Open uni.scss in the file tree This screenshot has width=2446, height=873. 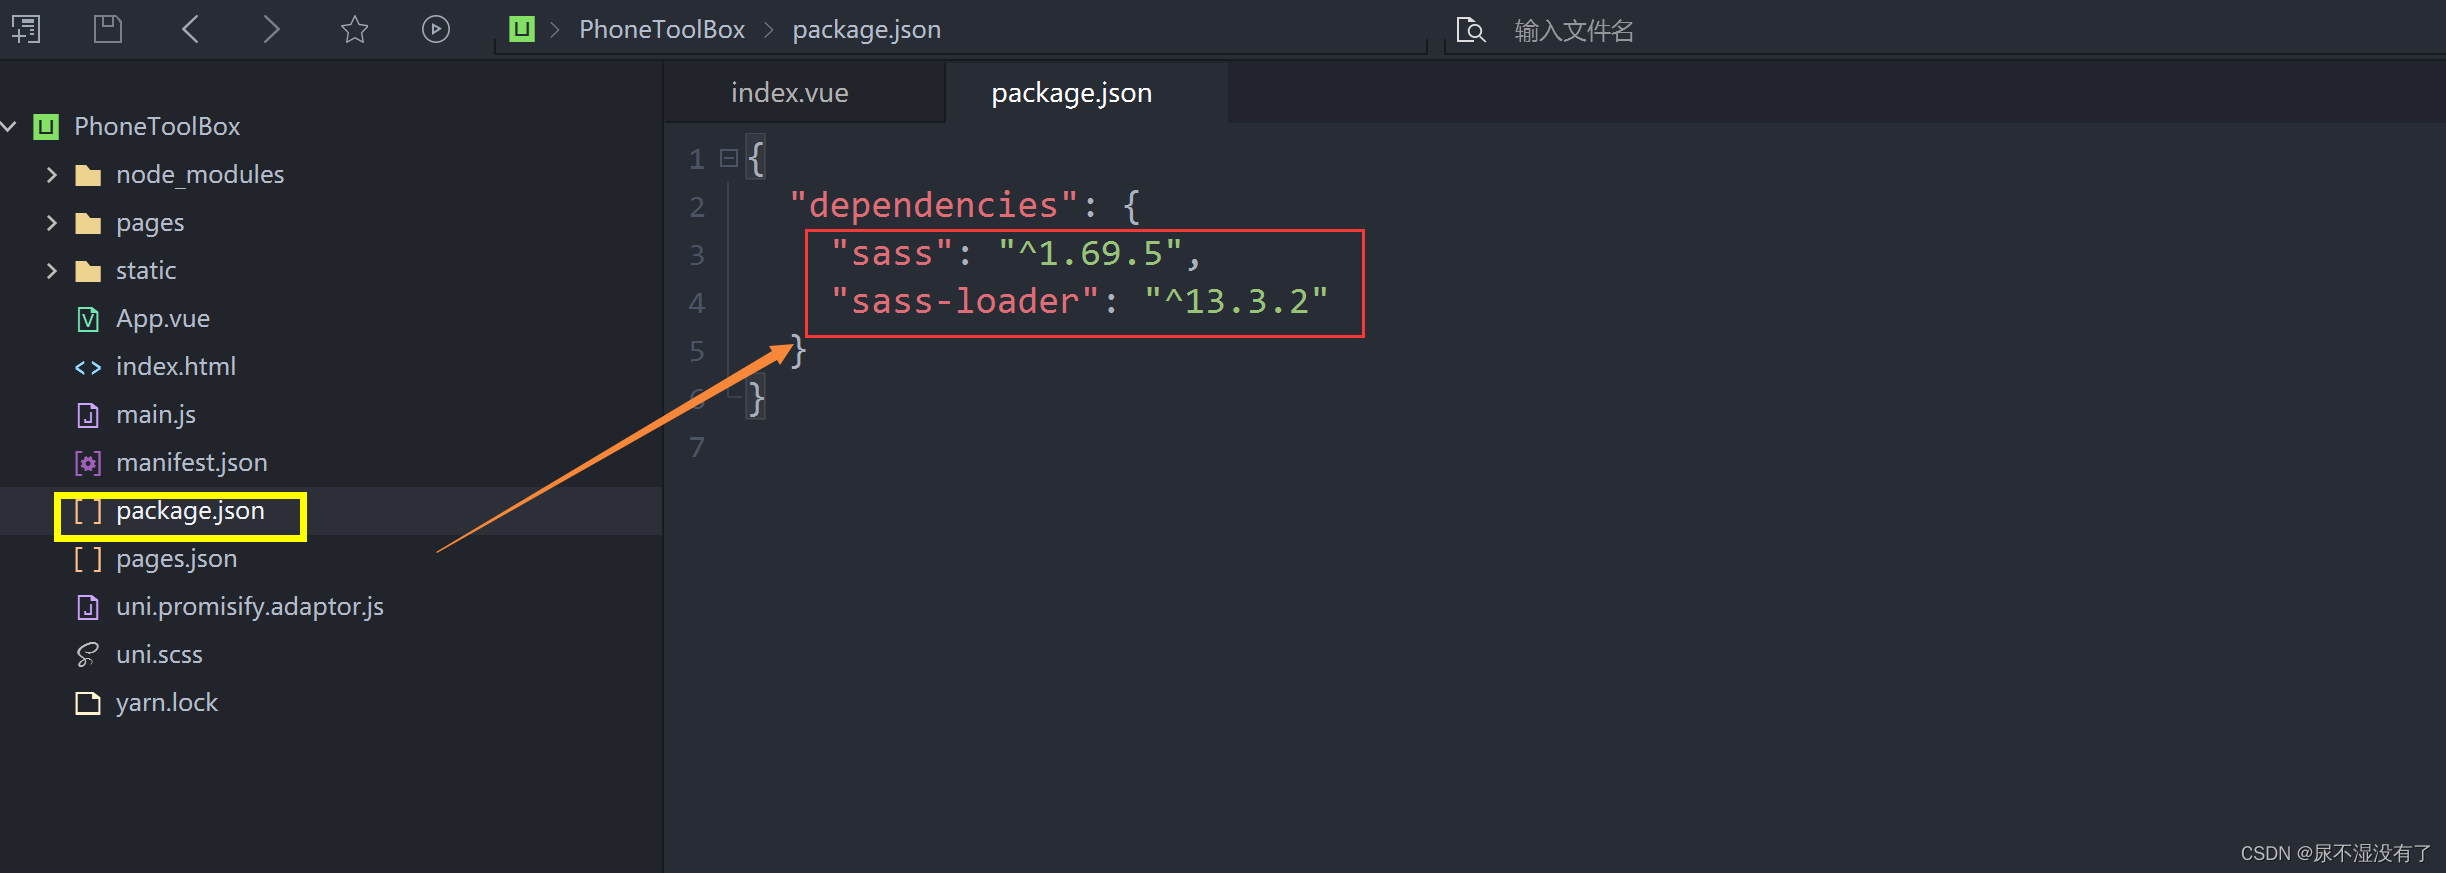click(x=159, y=655)
